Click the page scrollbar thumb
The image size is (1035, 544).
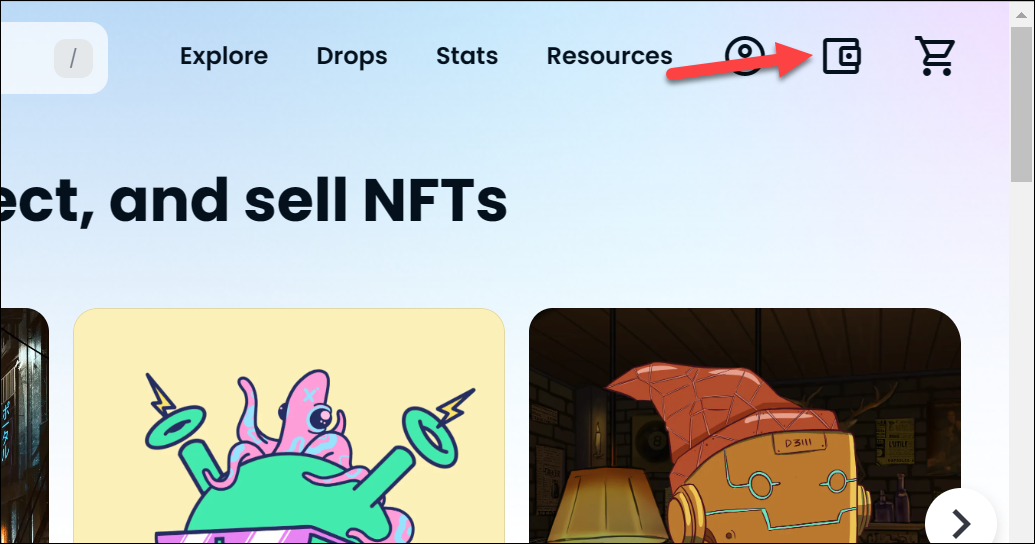click(1022, 104)
